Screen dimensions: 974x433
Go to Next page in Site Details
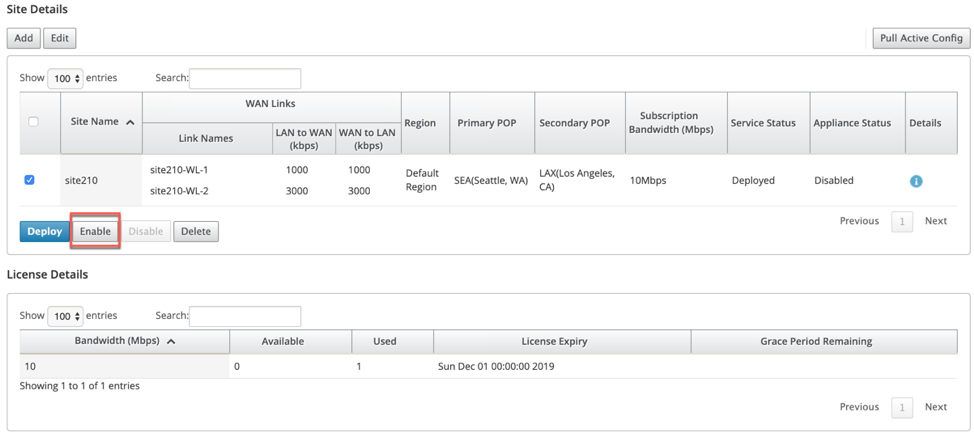pos(935,221)
